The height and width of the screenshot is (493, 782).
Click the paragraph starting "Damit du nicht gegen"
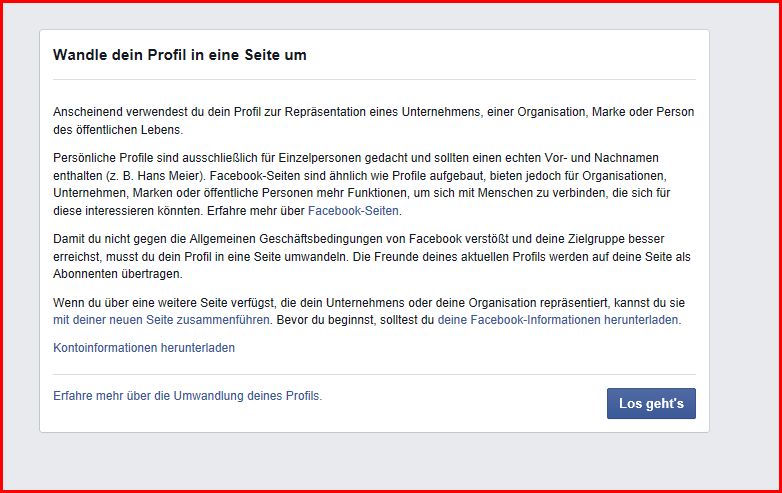point(373,256)
